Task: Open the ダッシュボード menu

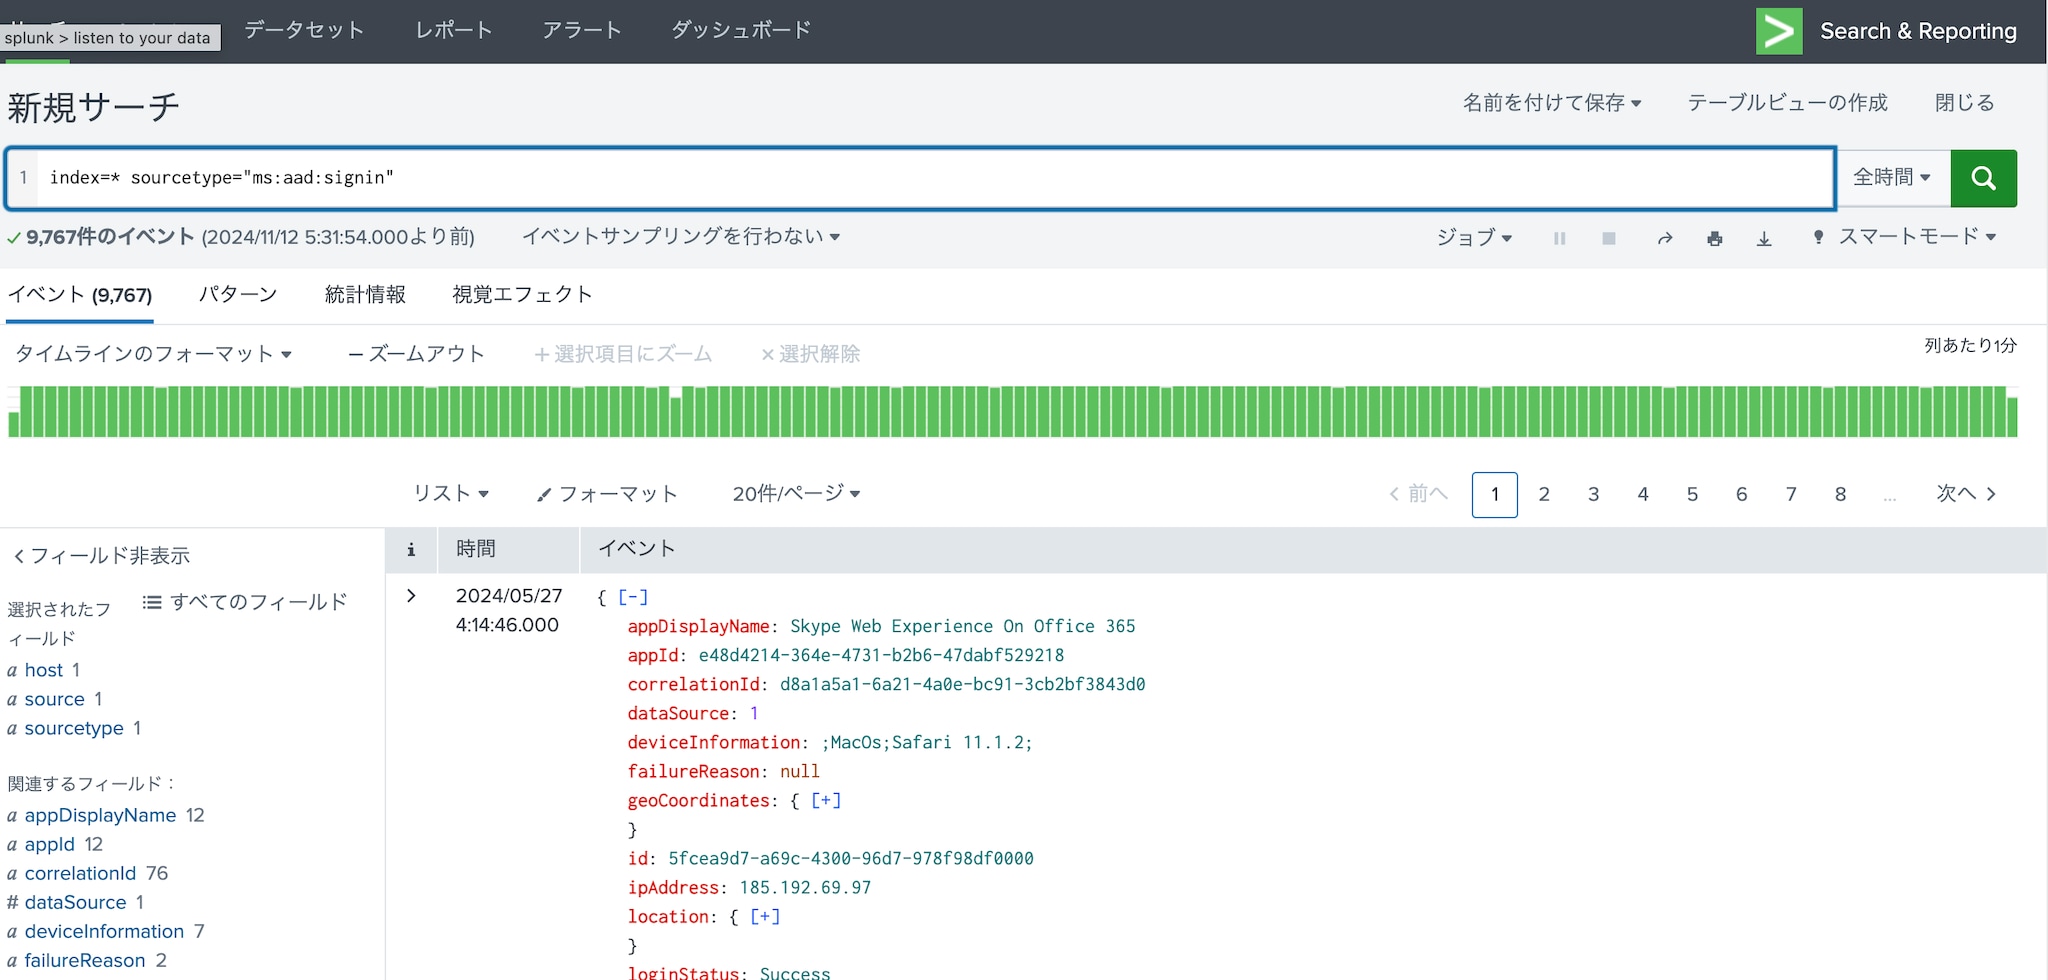Action: pos(741,30)
